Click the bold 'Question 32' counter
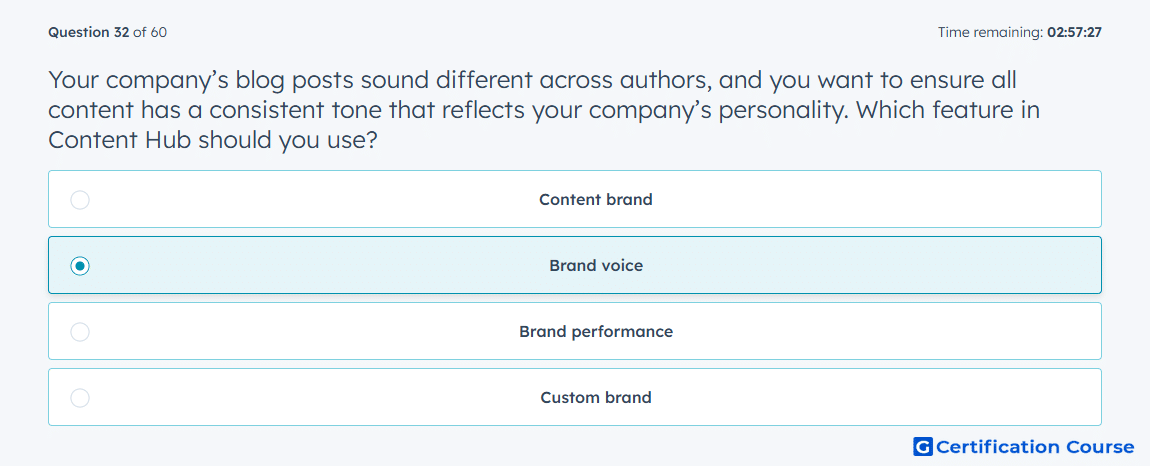The height and width of the screenshot is (466, 1150). [89, 32]
